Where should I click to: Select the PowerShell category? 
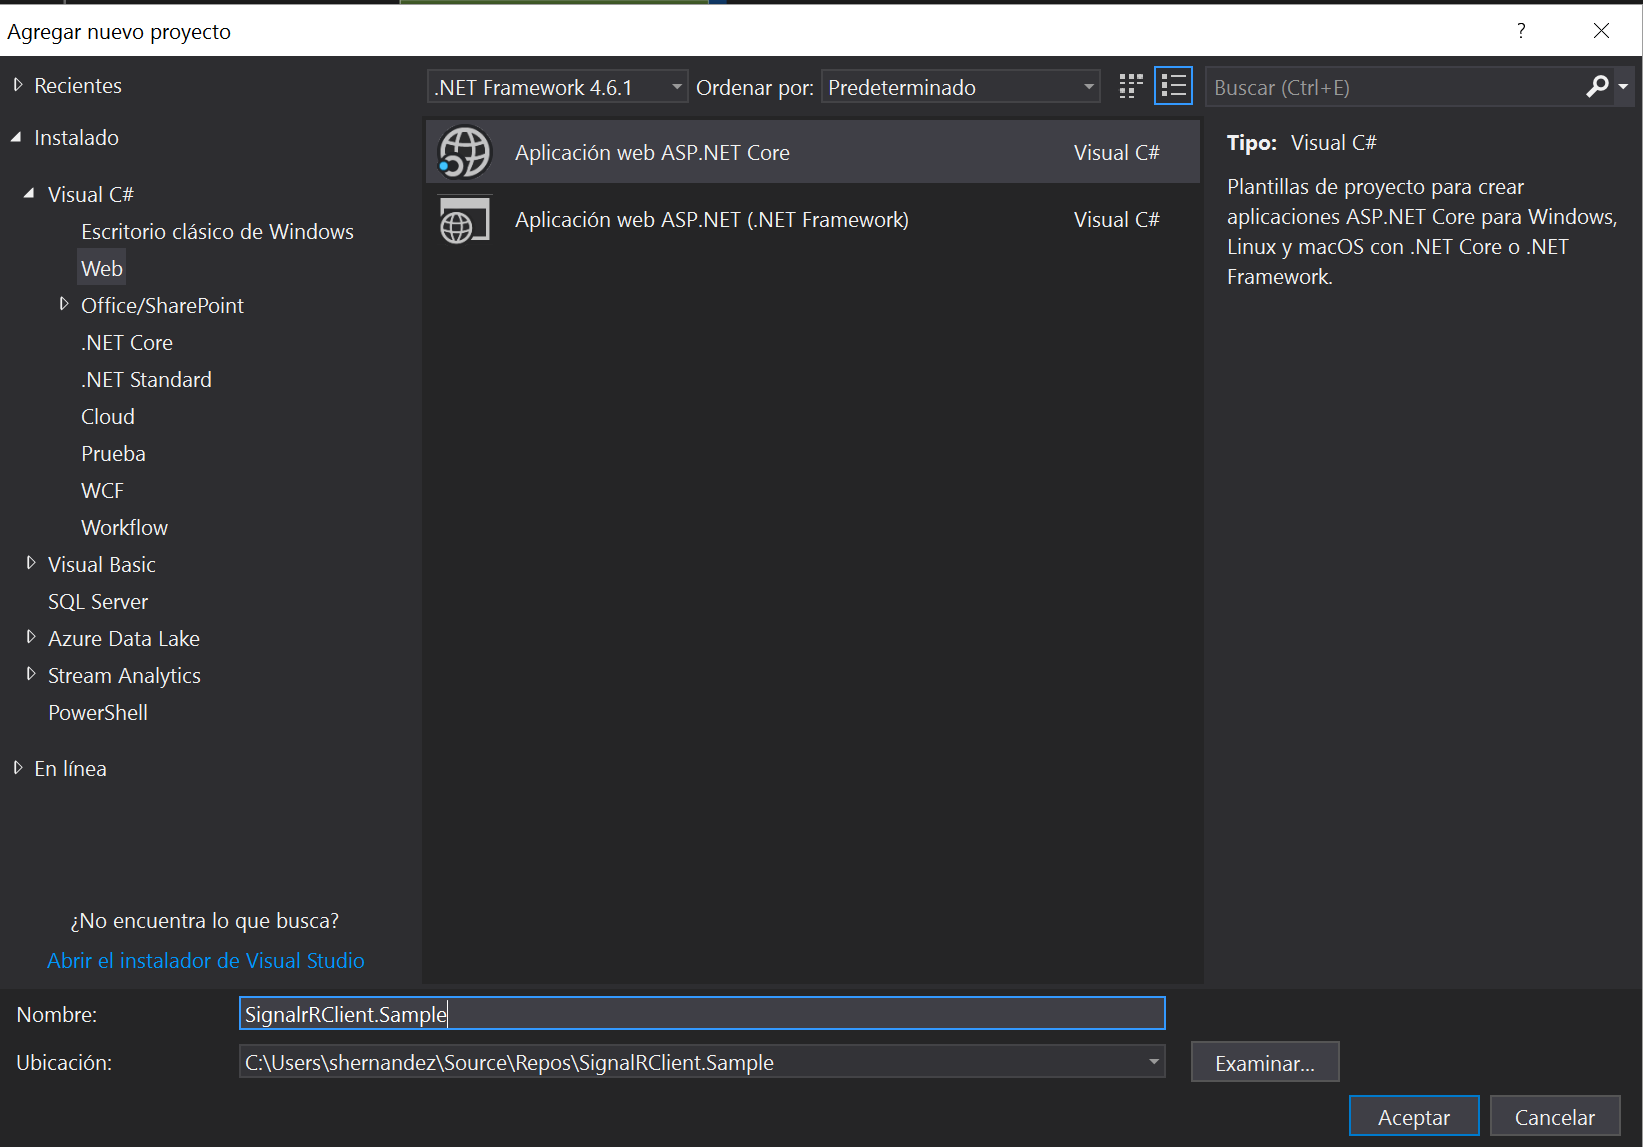pyautogui.click(x=98, y=713)
